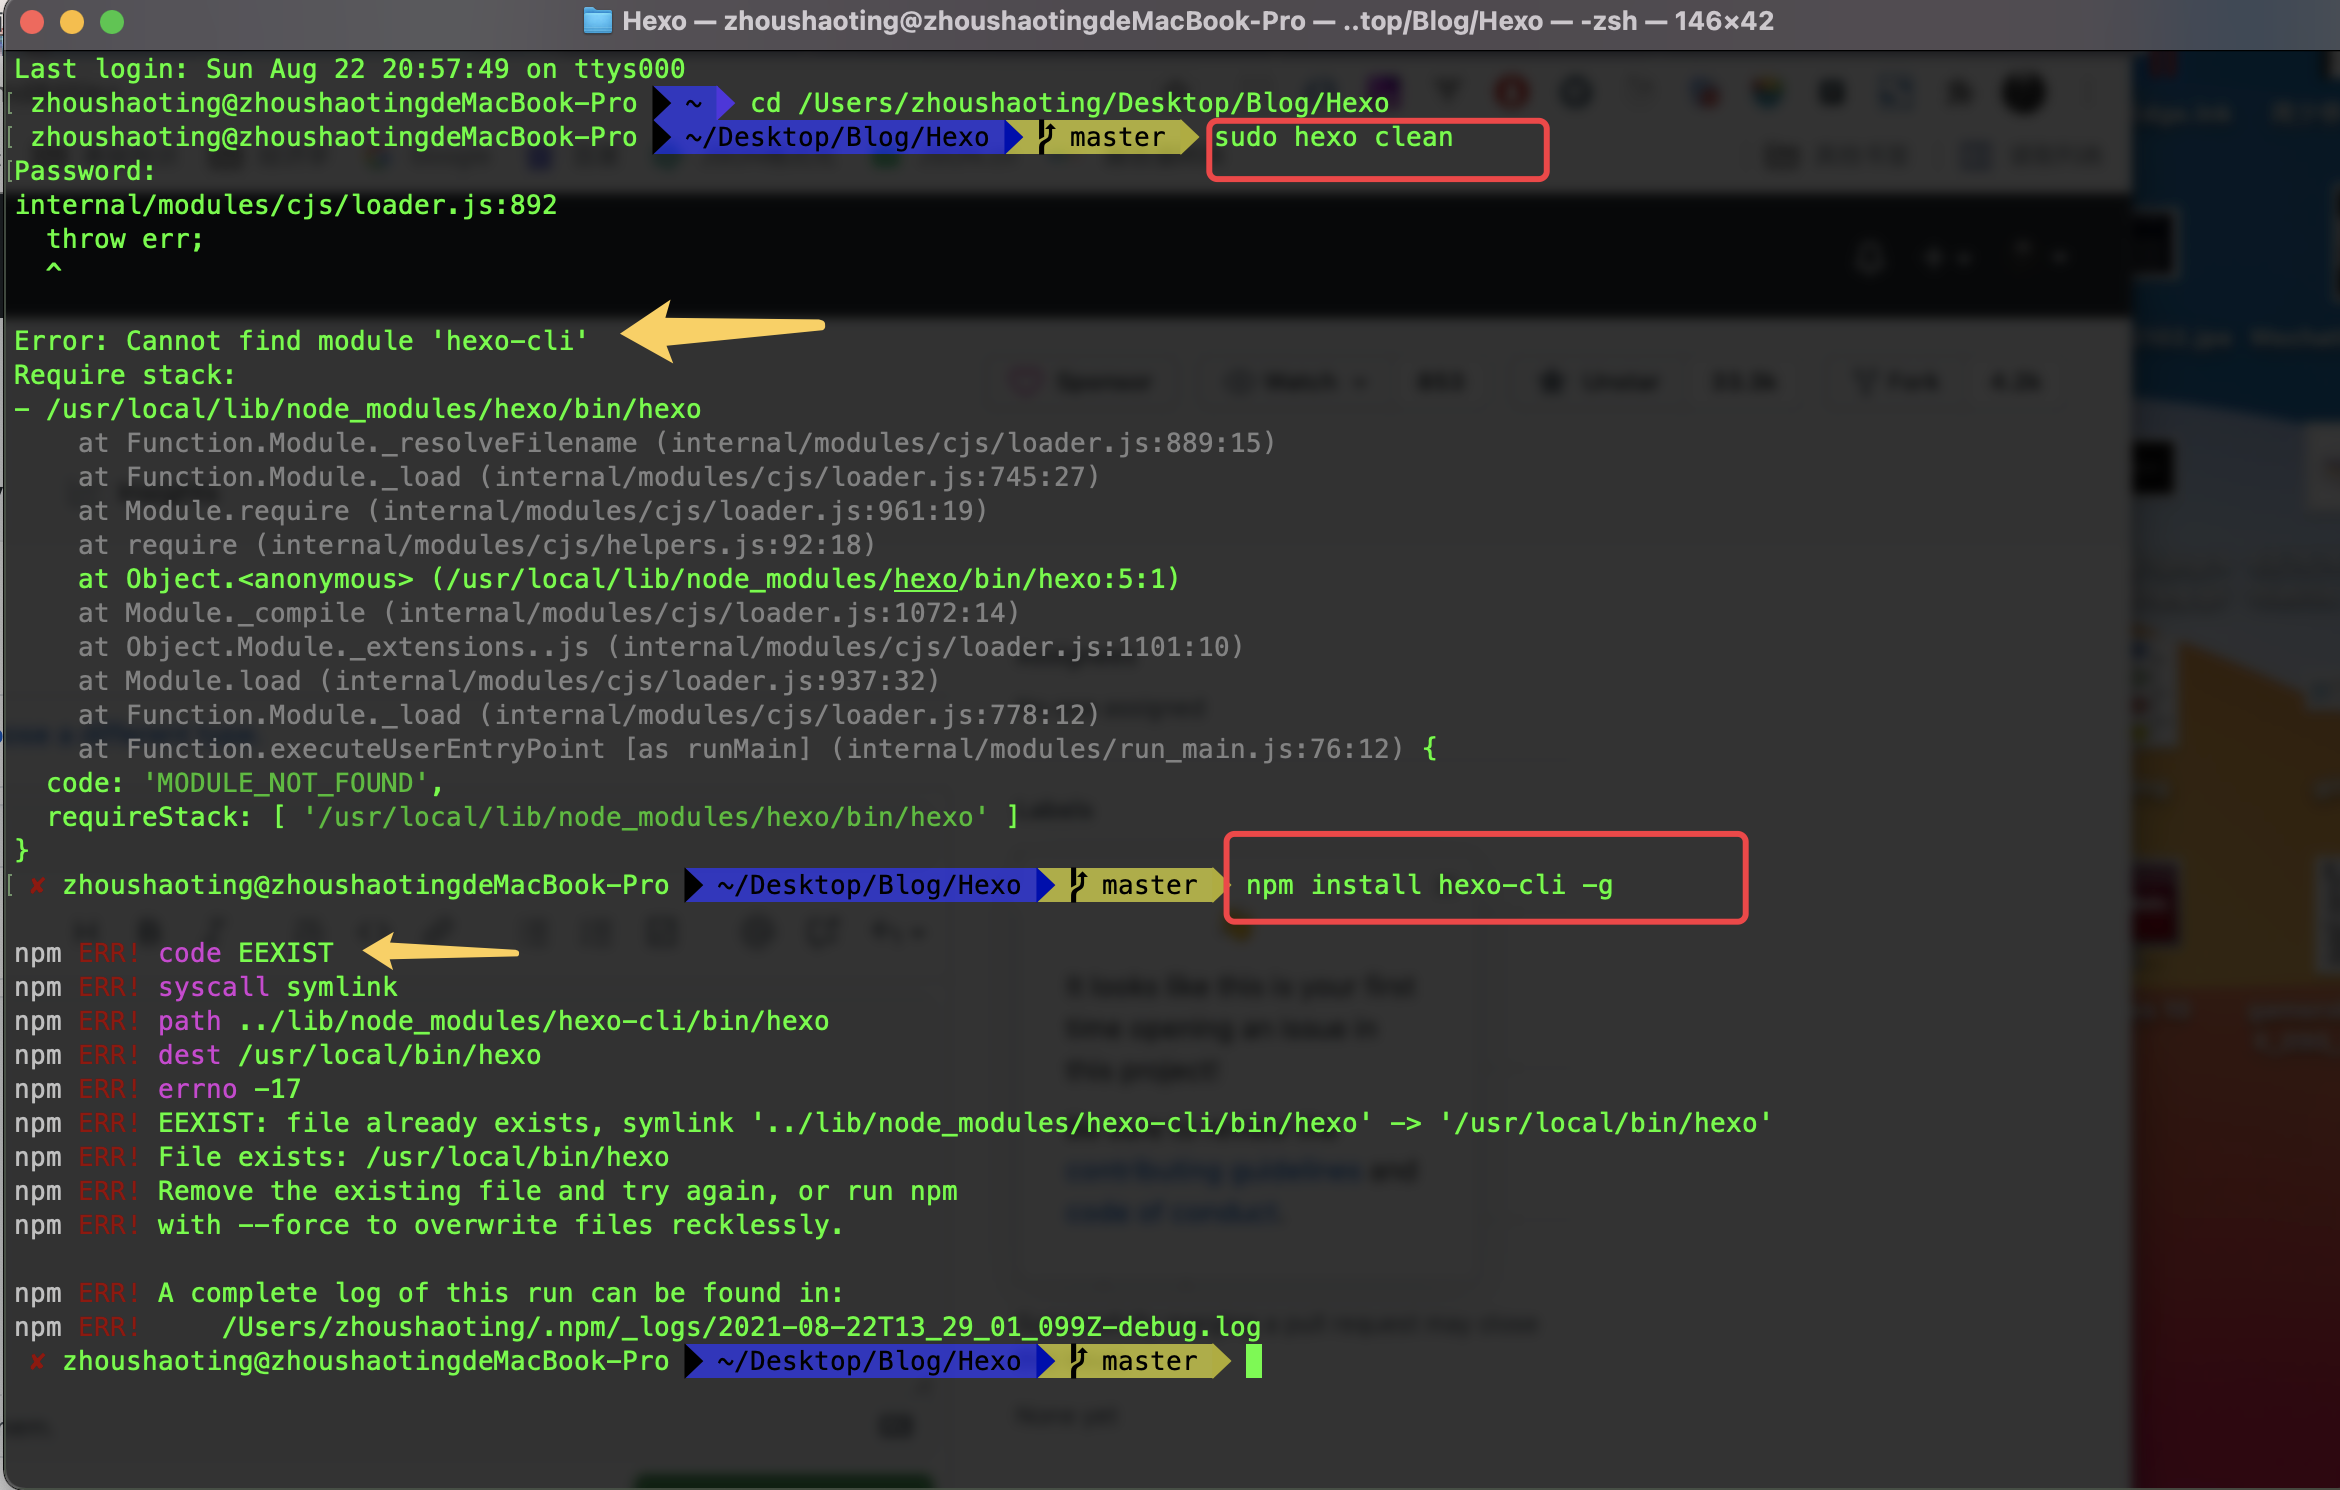Toggle full screen using the green traffic light button

pos(113,21)
